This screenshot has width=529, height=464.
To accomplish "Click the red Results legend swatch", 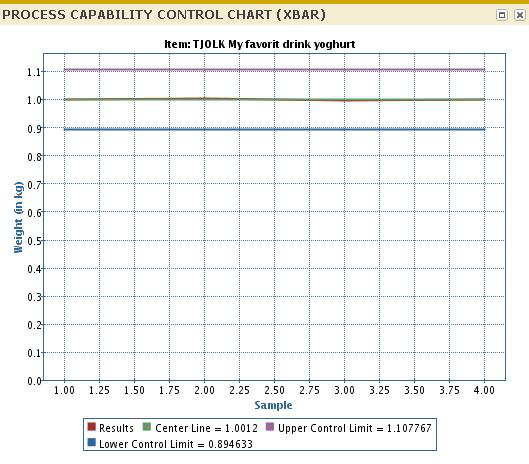I will pyautogui.click(x=91, y=427).
